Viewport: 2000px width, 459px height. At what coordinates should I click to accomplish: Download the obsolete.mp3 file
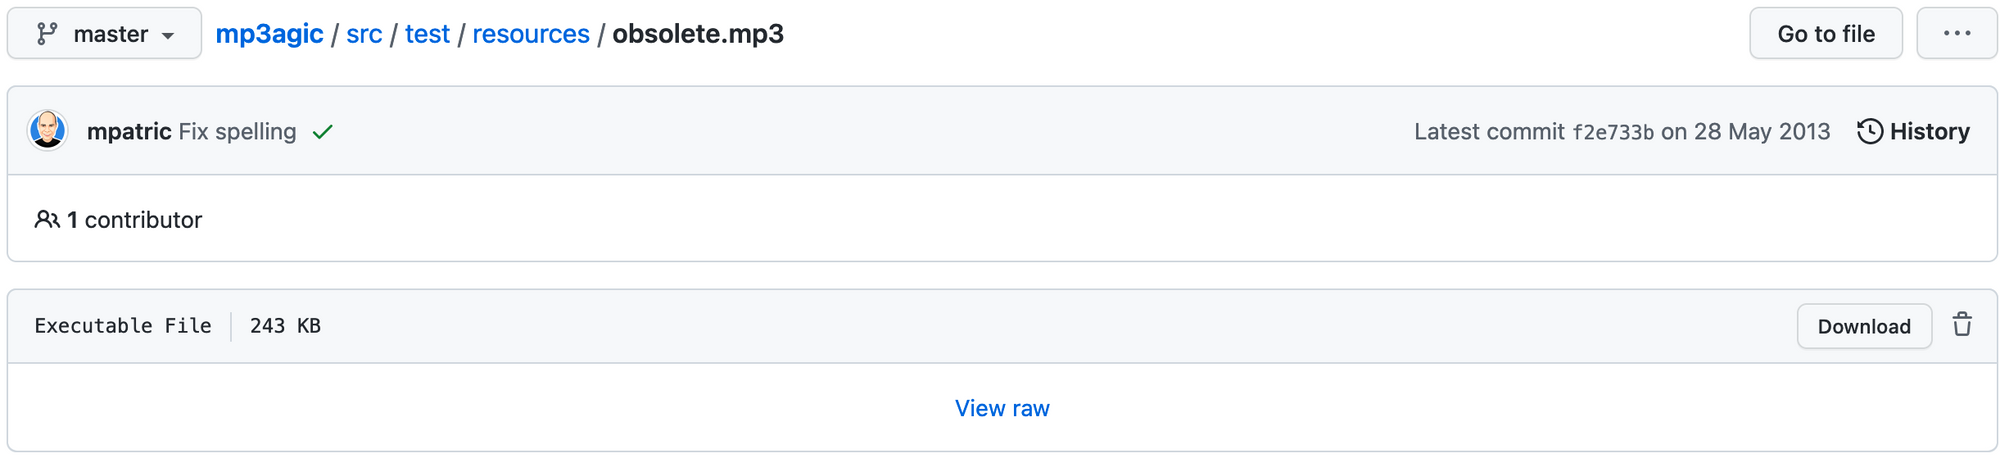(x=1863, y=326)
